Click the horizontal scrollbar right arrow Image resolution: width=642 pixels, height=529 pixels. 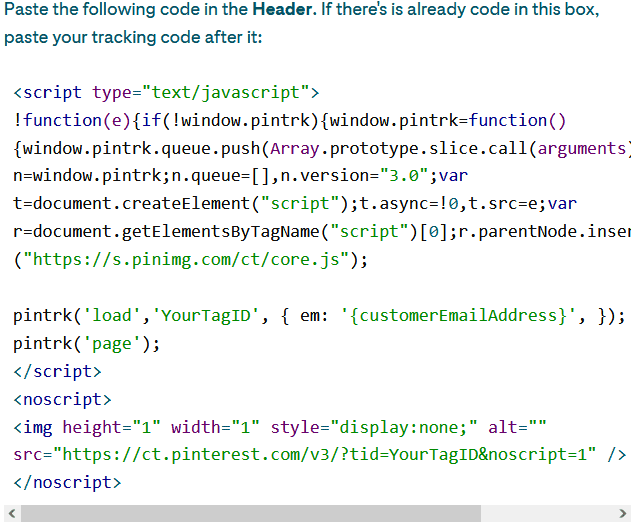click(623, 513)
